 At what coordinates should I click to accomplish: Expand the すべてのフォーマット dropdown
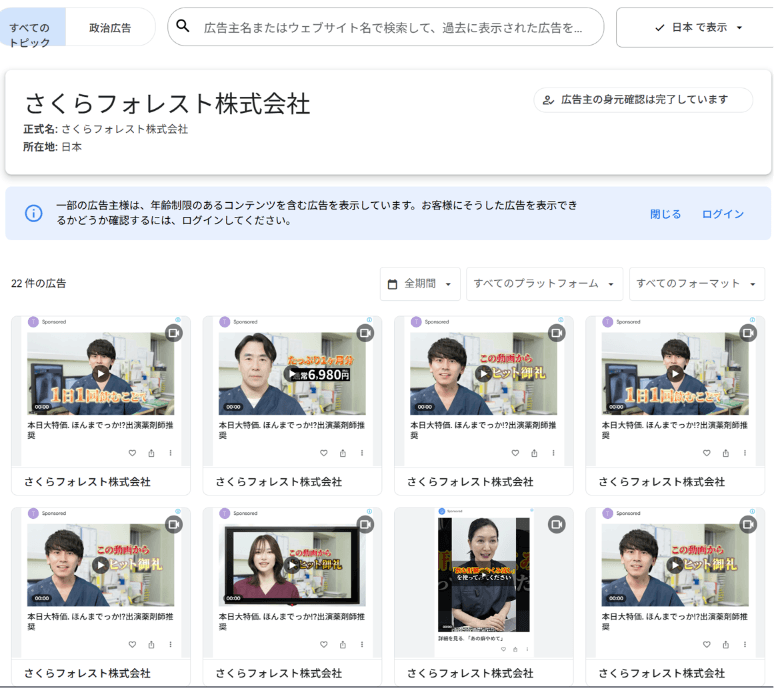coord(697,284)
